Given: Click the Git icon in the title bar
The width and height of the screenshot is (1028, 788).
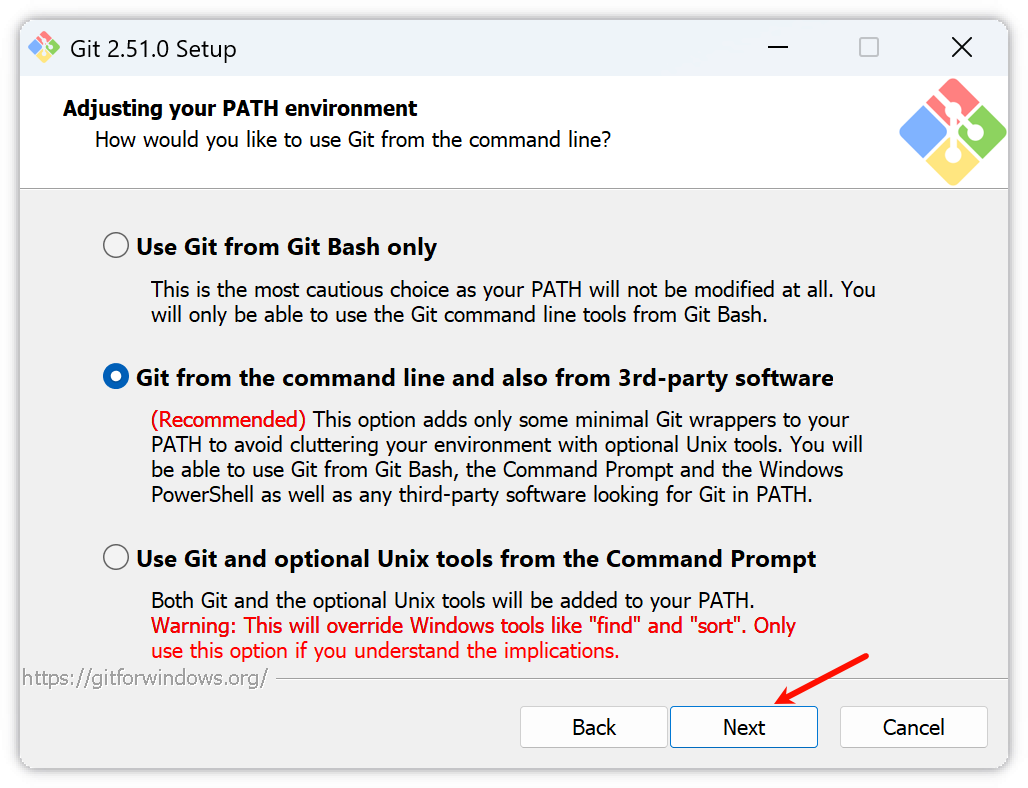Looking at the screenshot, I should [x=44, y=47].
